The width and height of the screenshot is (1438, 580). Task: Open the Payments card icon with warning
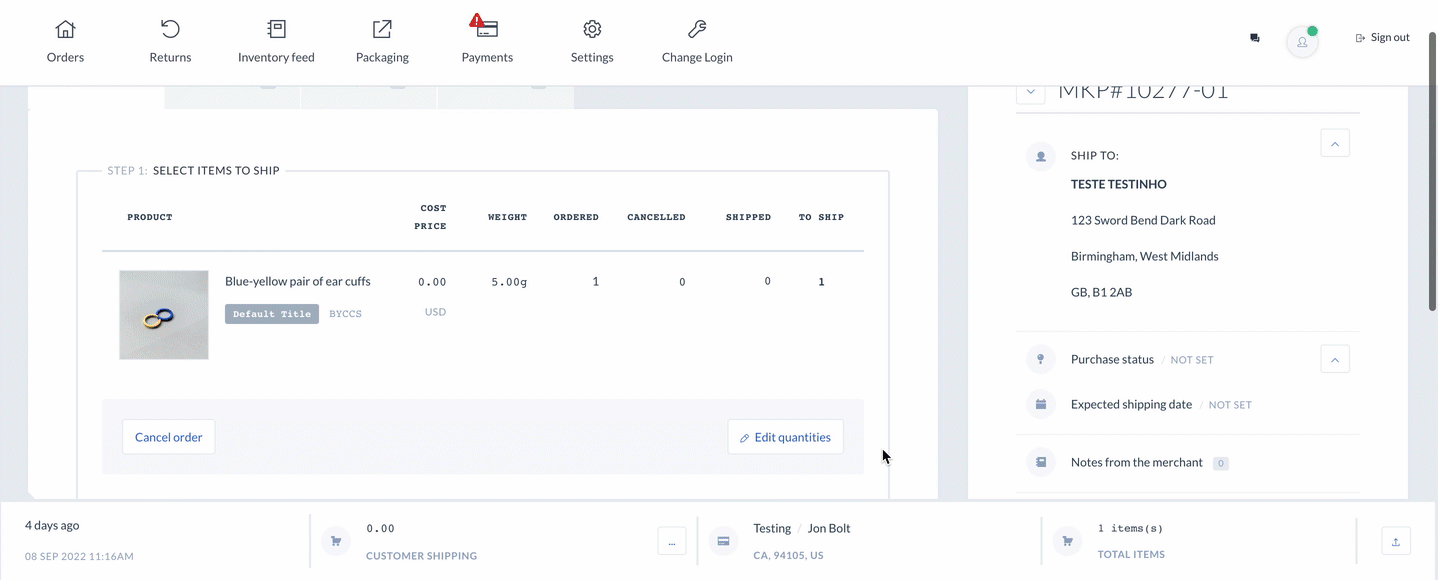tap(486, 27)
